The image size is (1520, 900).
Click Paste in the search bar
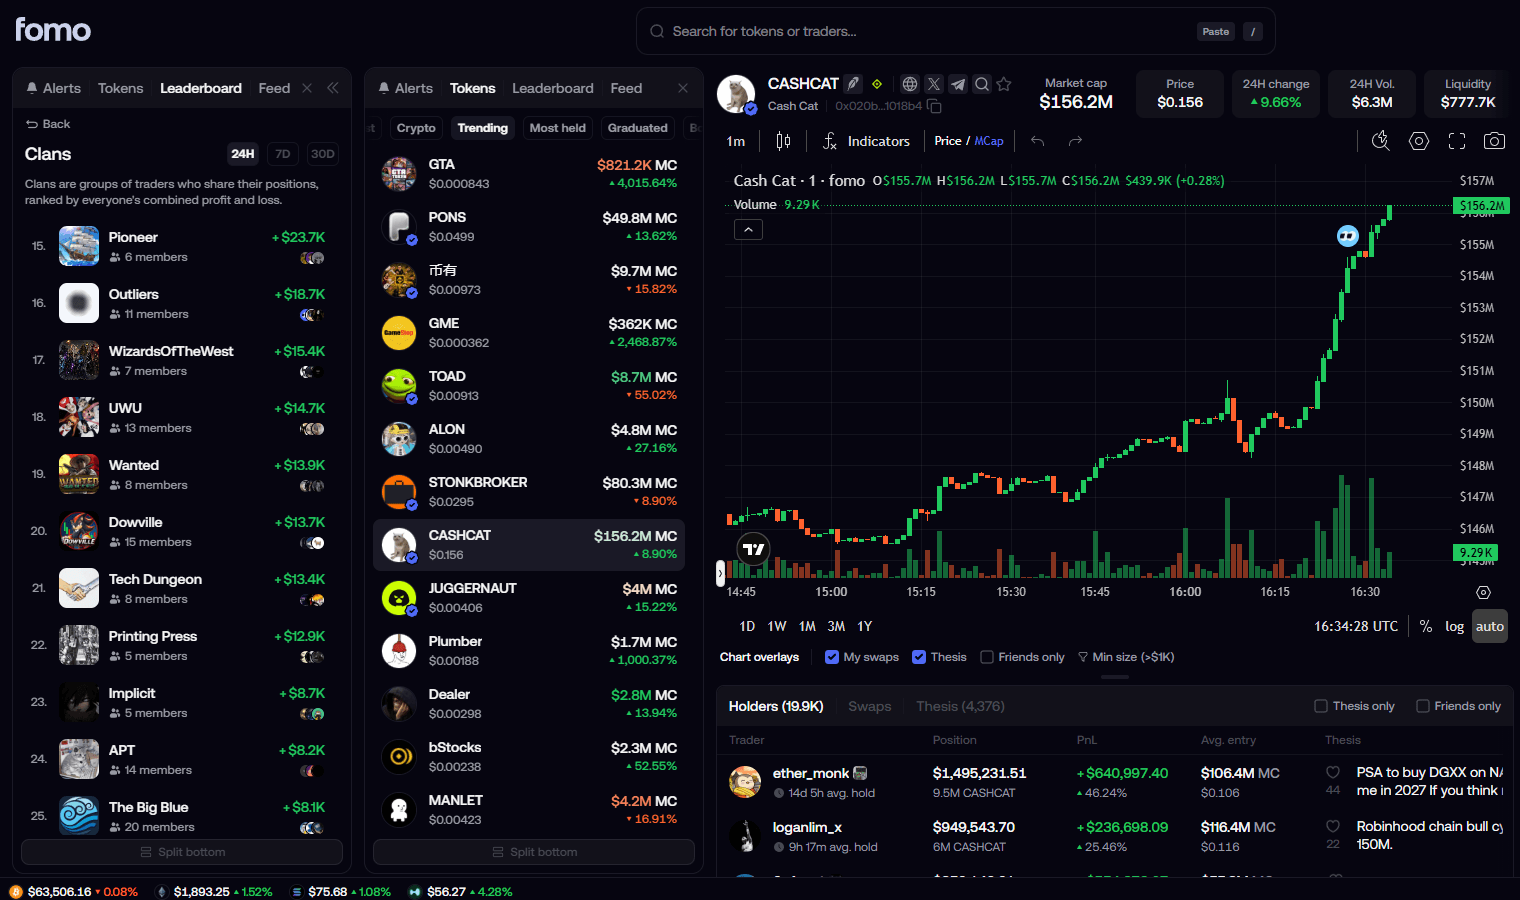click(1216, 32)
